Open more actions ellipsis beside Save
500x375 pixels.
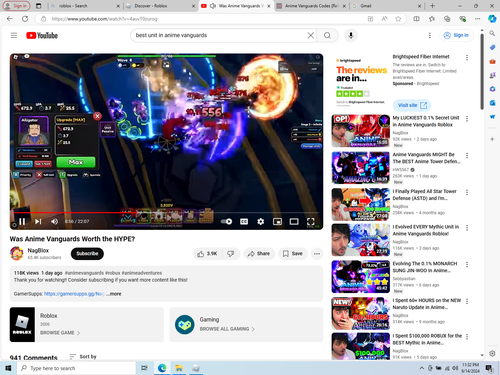[317, 254]
